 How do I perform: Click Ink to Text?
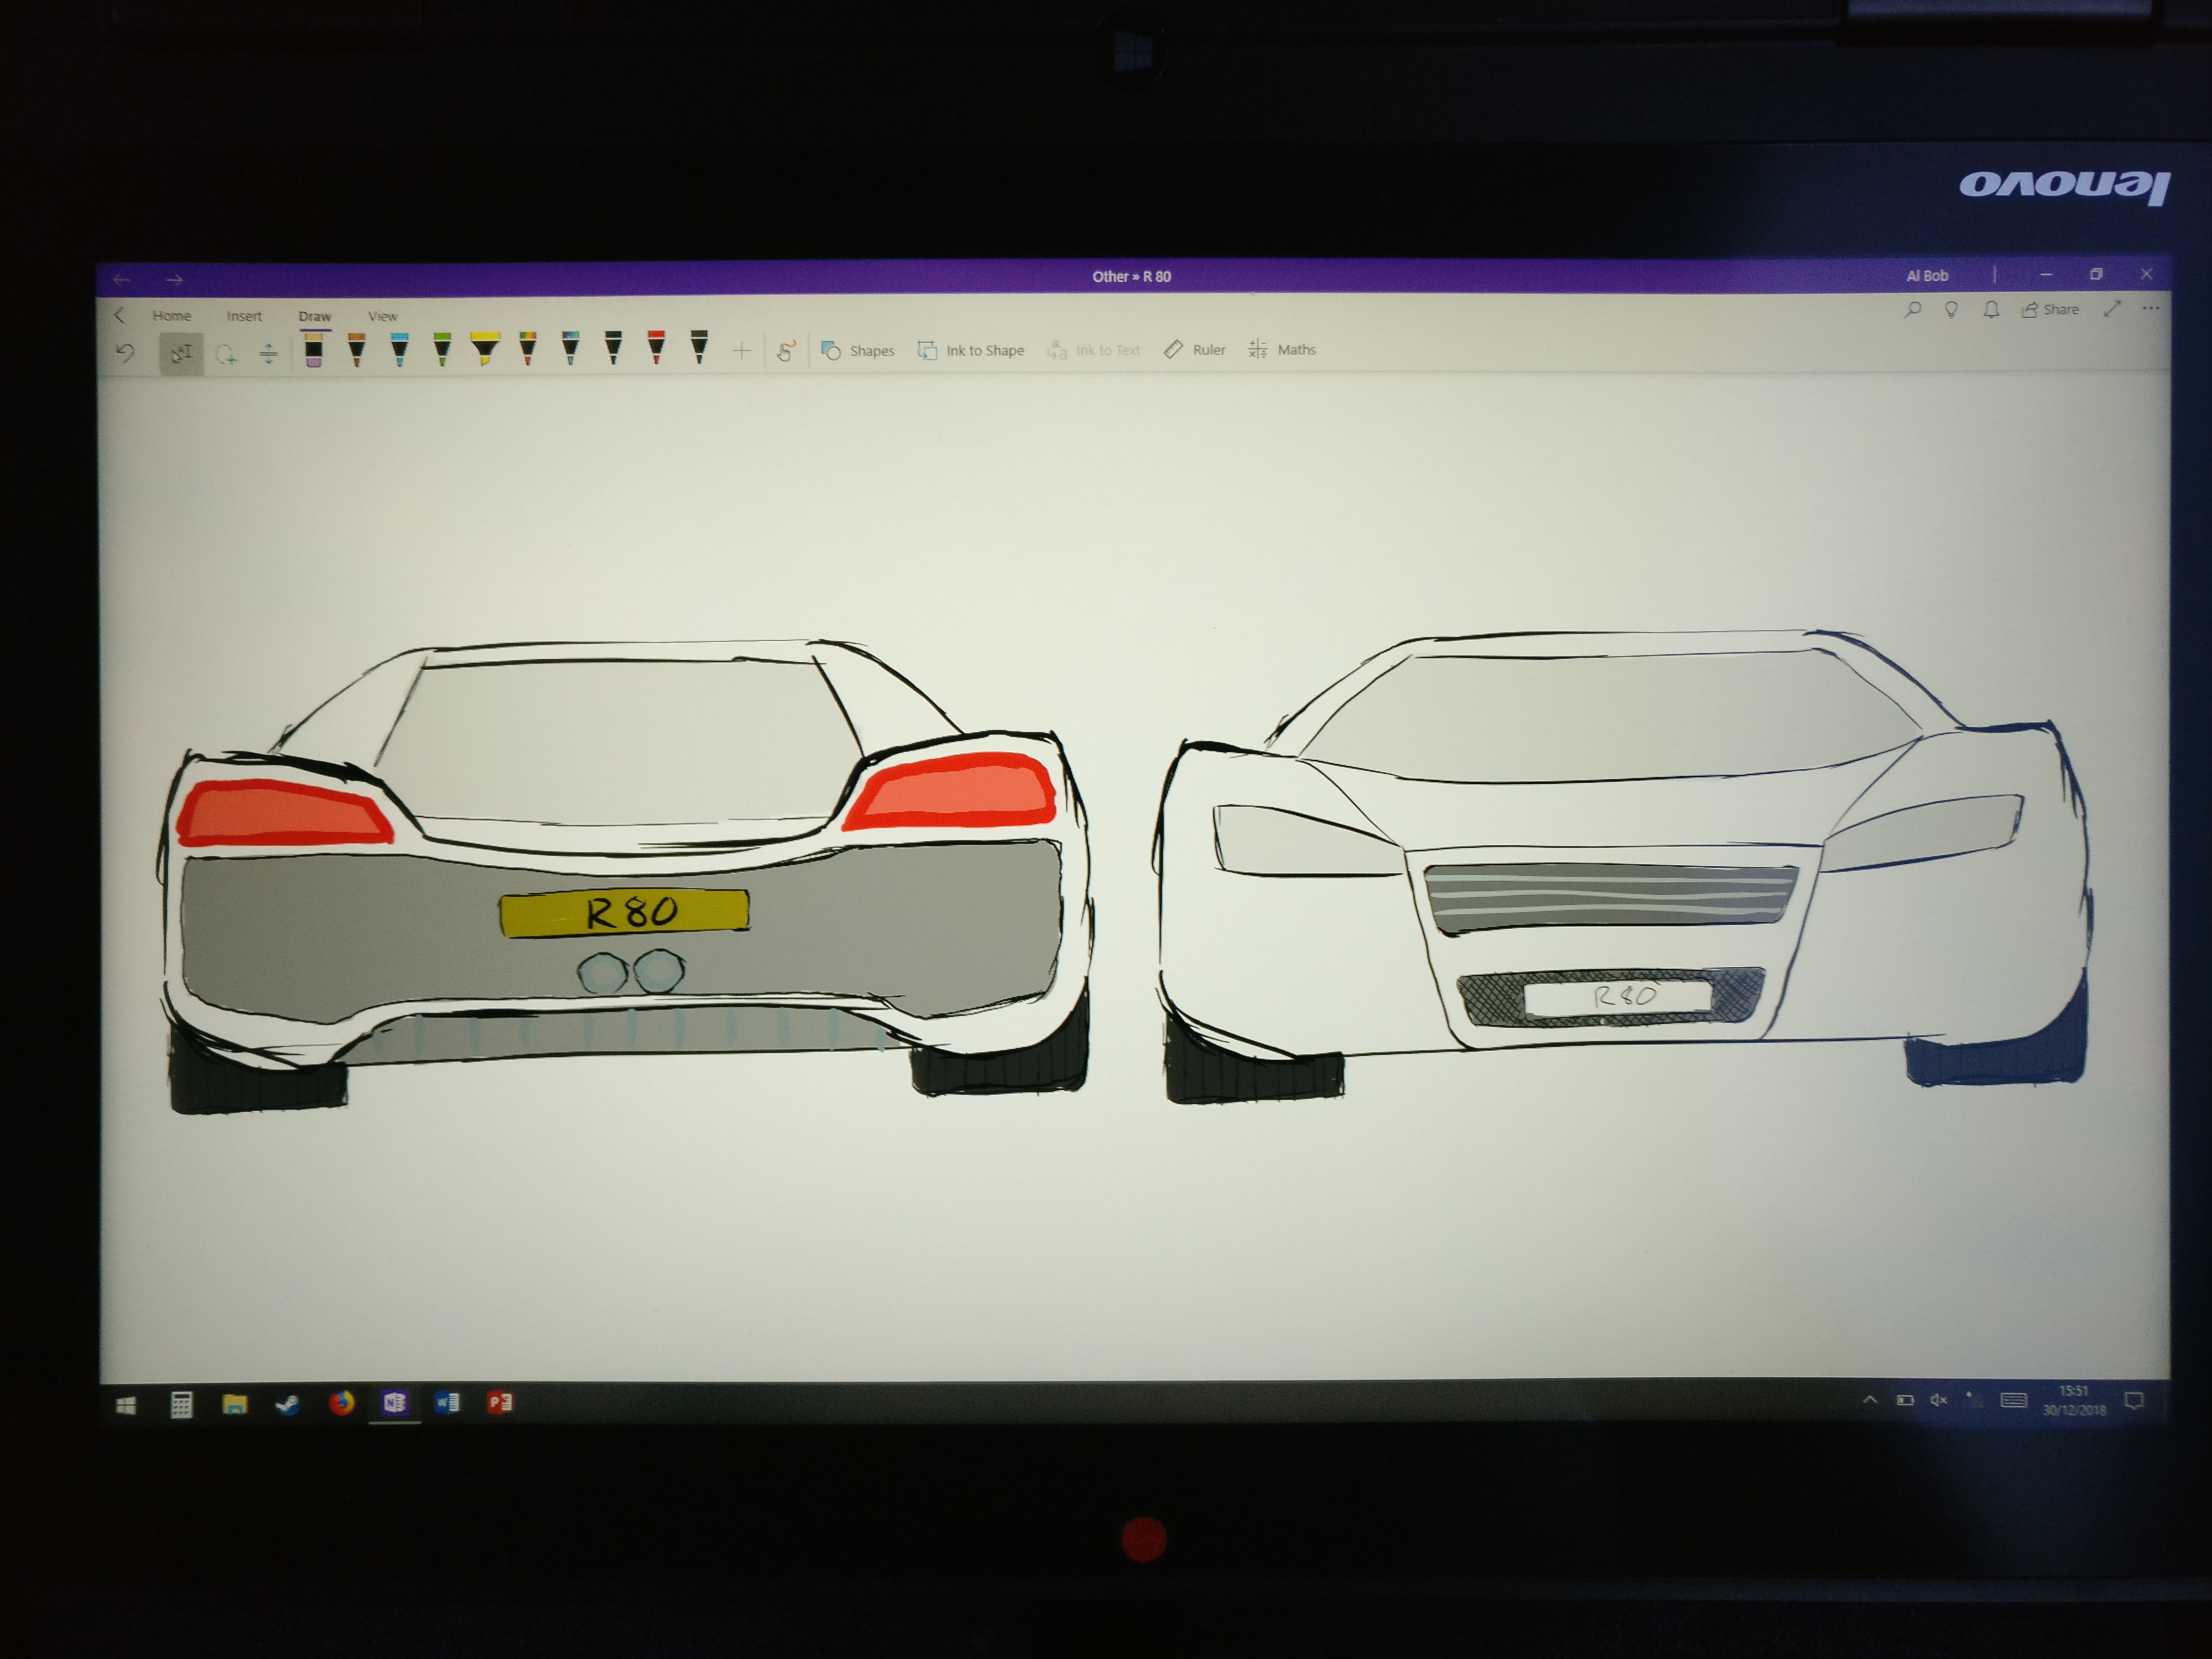1093,350
